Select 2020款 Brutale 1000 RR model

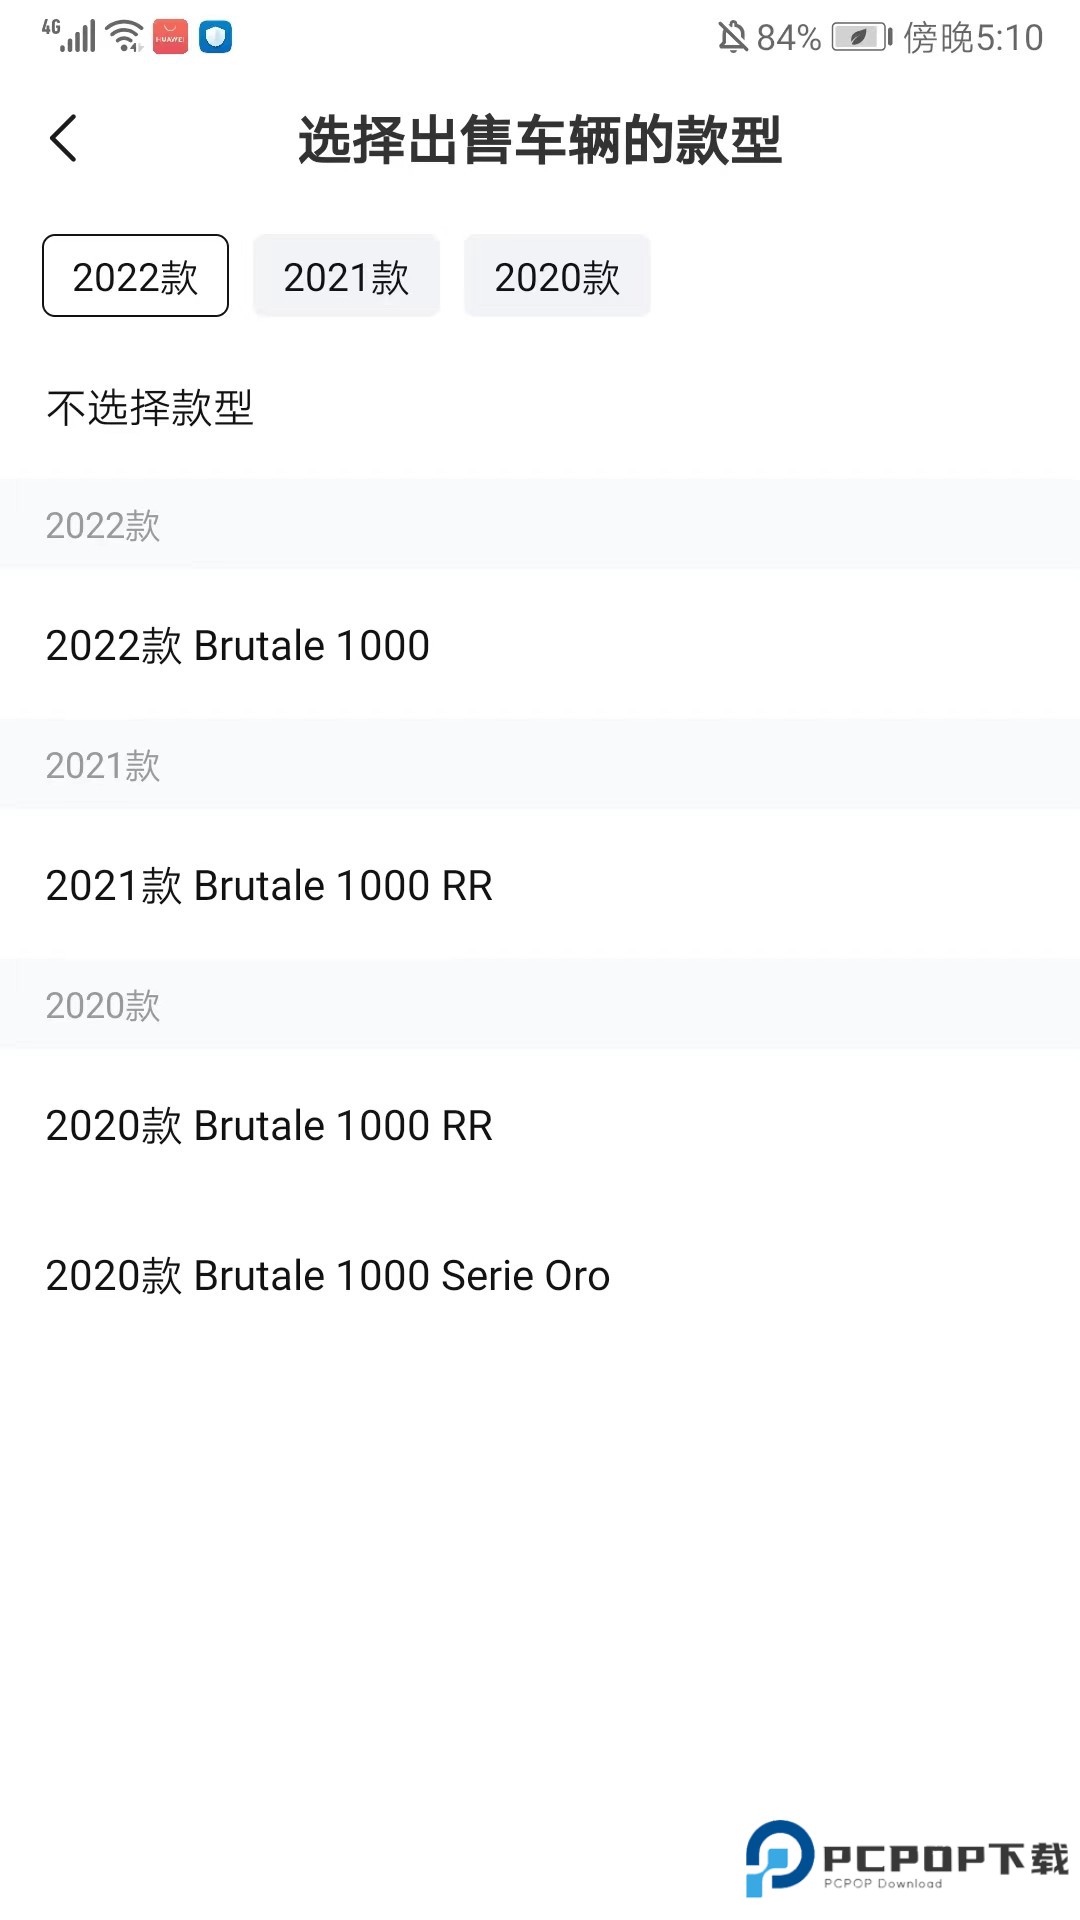pyautogui.click(x=269, y=1125)
